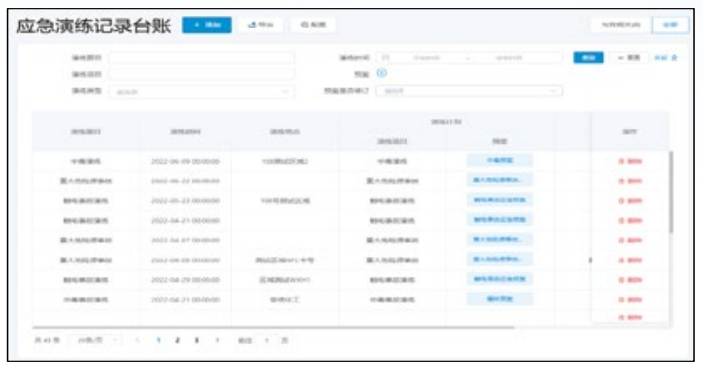Screen dimensions: 703x370
Task: Go to page 2 in pagination
Action: coord(178,340)
